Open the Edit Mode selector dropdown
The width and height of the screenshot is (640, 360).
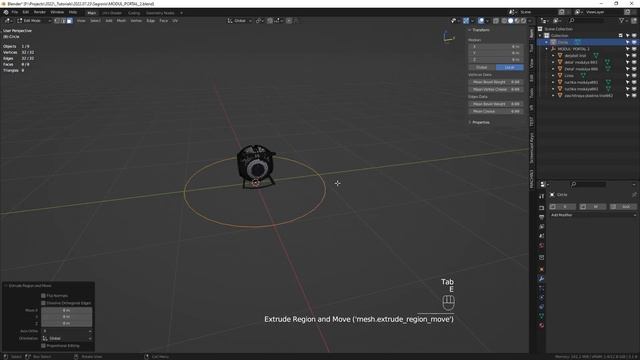[34, 20]
